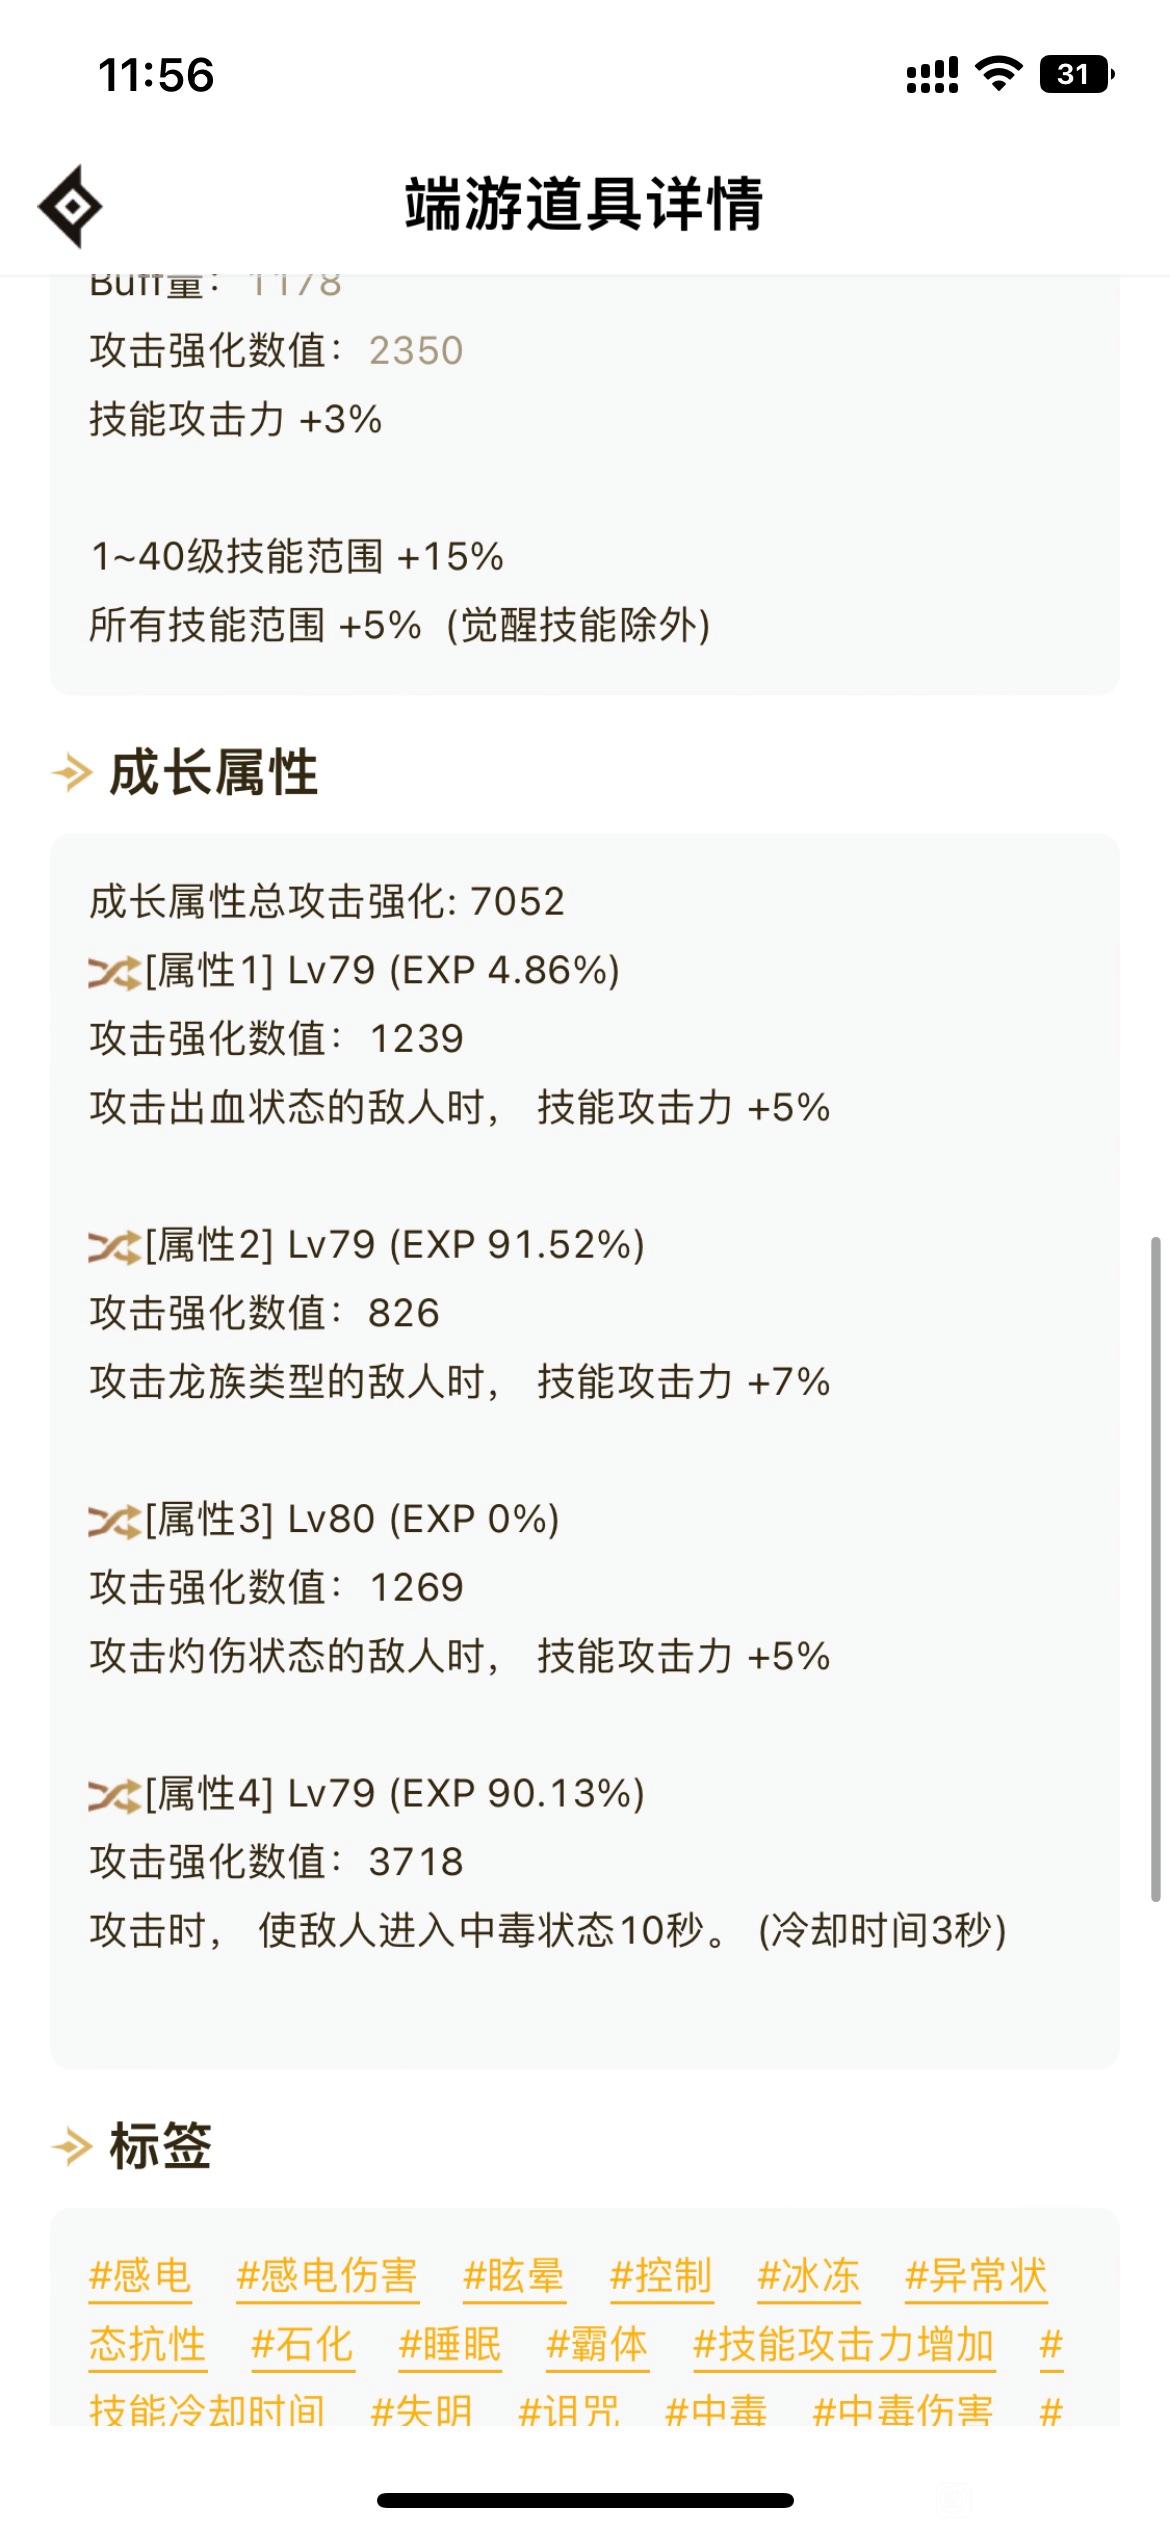Open the #技能攻击力增加 tag

click(x=843, y=2344)
